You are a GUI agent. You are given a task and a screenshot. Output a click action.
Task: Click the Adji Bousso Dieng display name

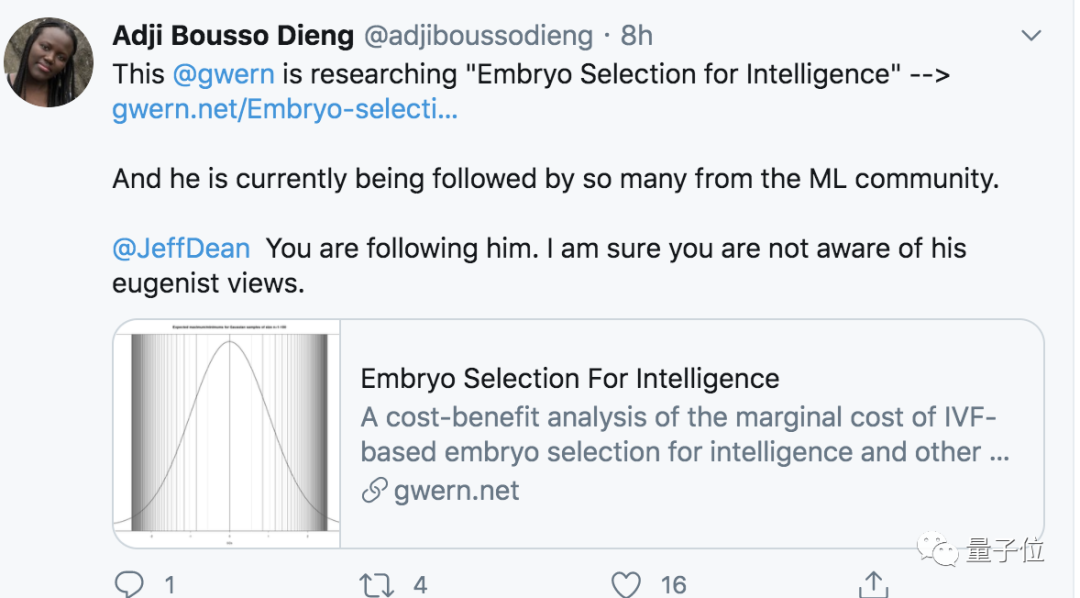(x=233, y=36)
